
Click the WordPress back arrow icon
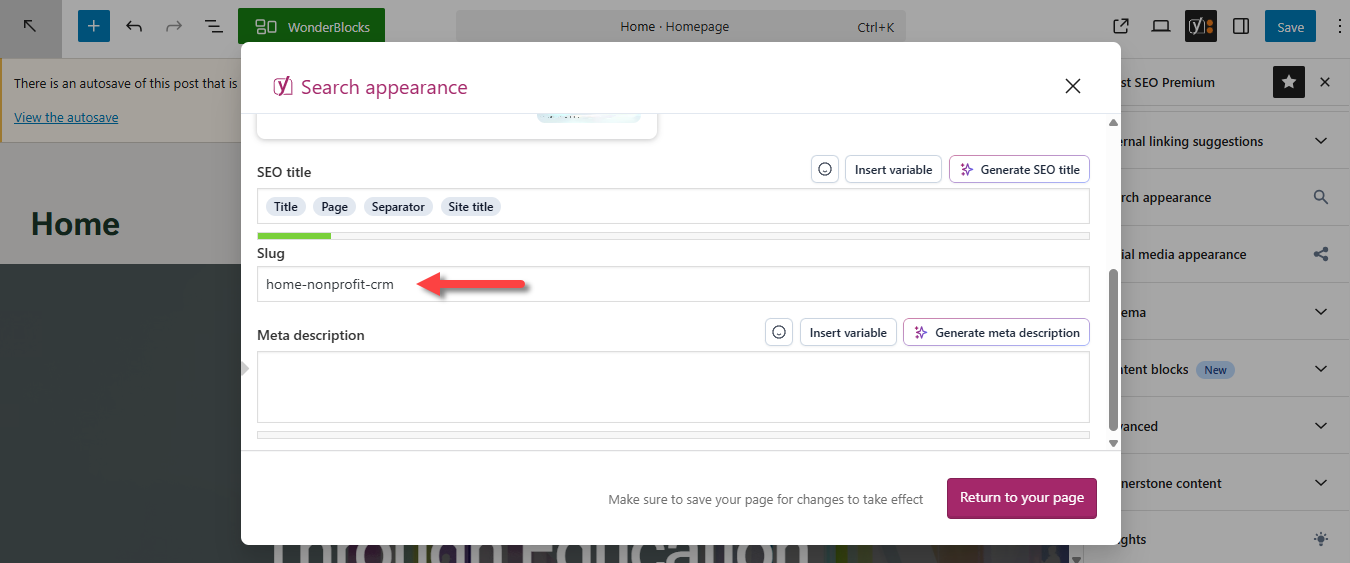pos(30,26)
